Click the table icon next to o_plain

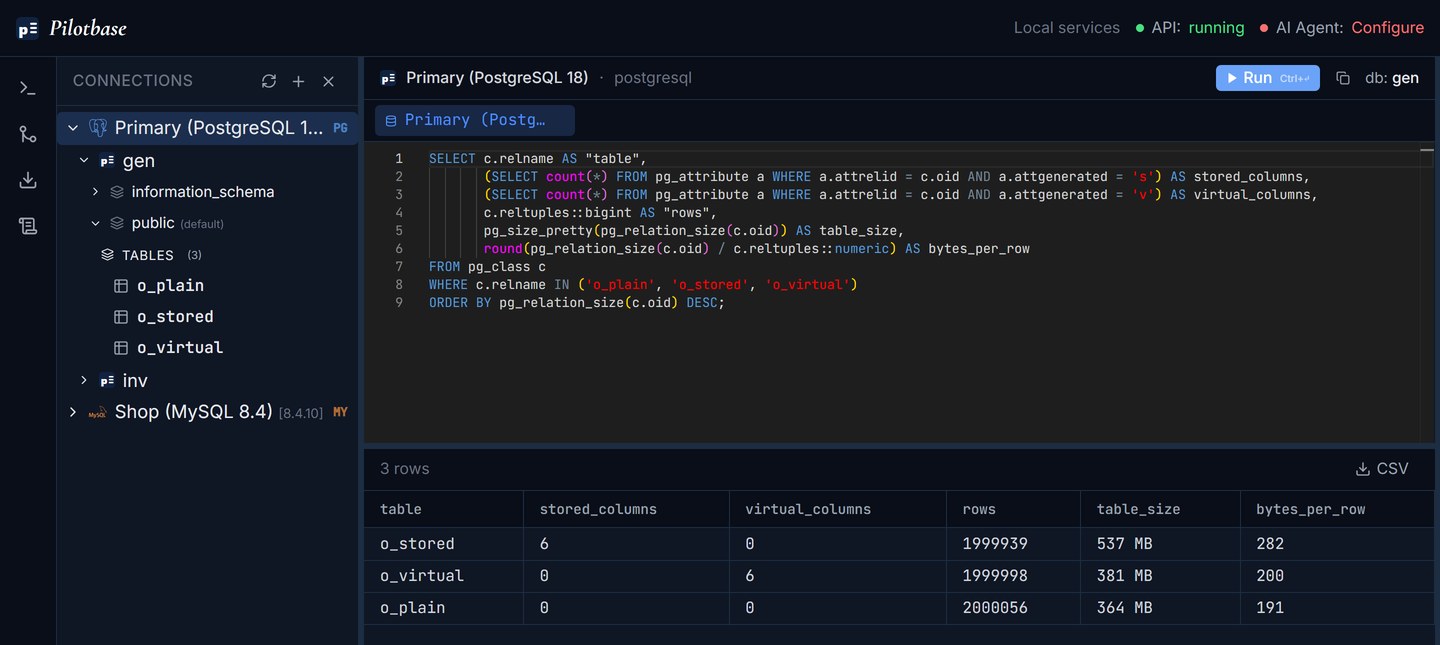pos(121,286)
